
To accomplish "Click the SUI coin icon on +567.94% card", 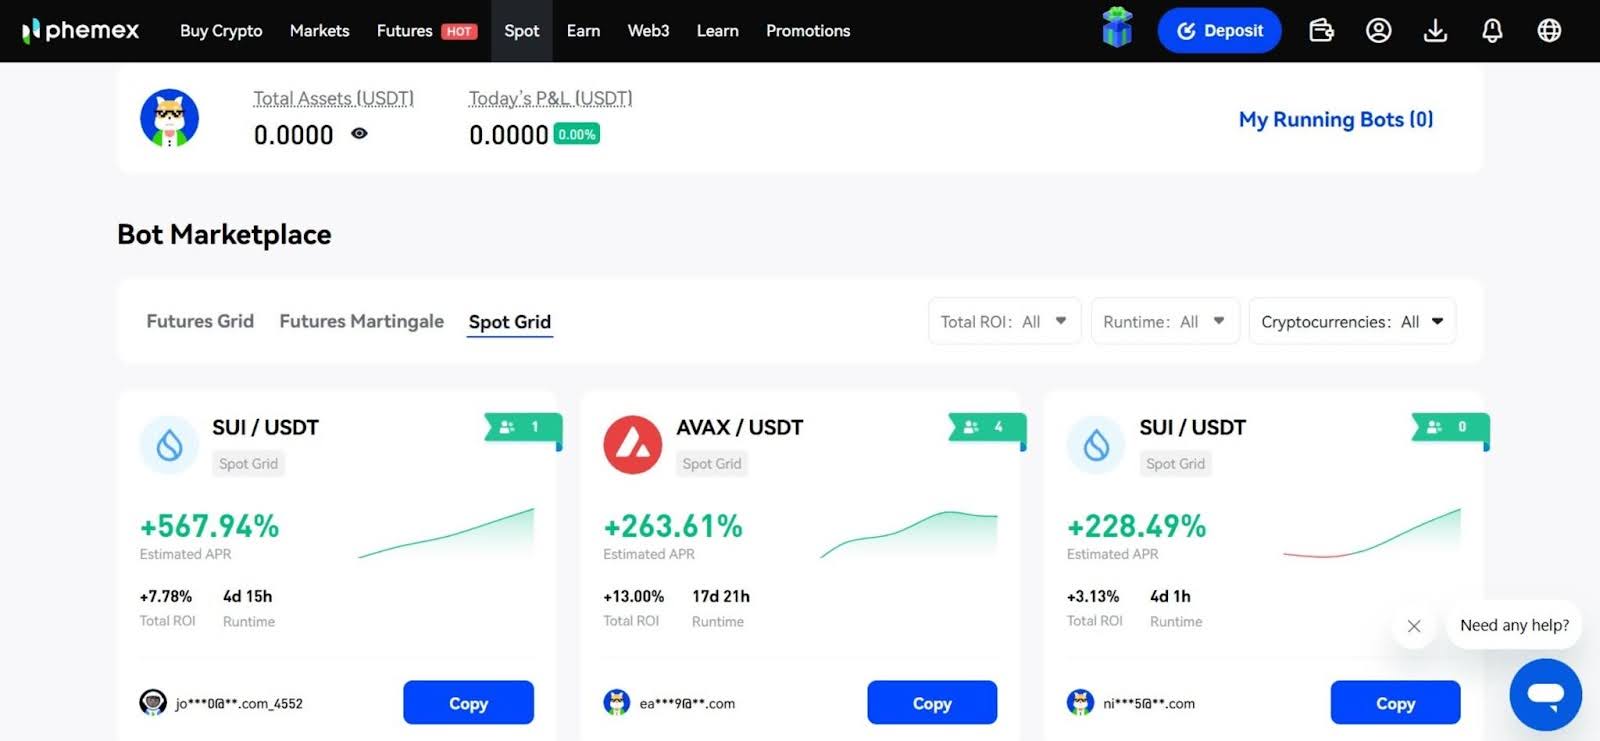I will coord(169,445).
